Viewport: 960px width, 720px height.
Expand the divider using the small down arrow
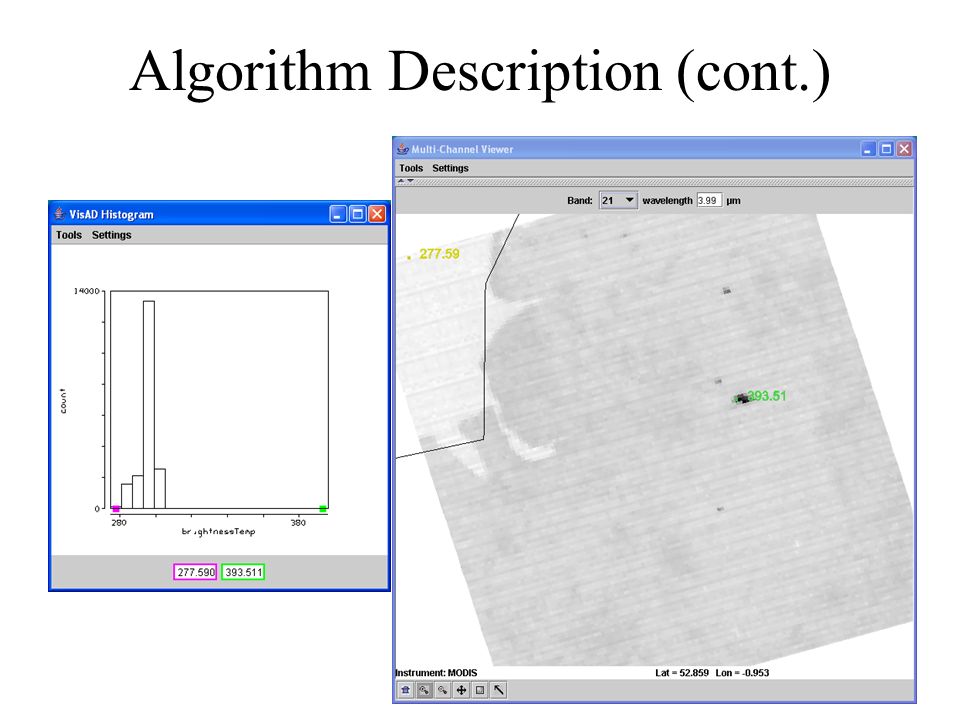coord(410,181)
